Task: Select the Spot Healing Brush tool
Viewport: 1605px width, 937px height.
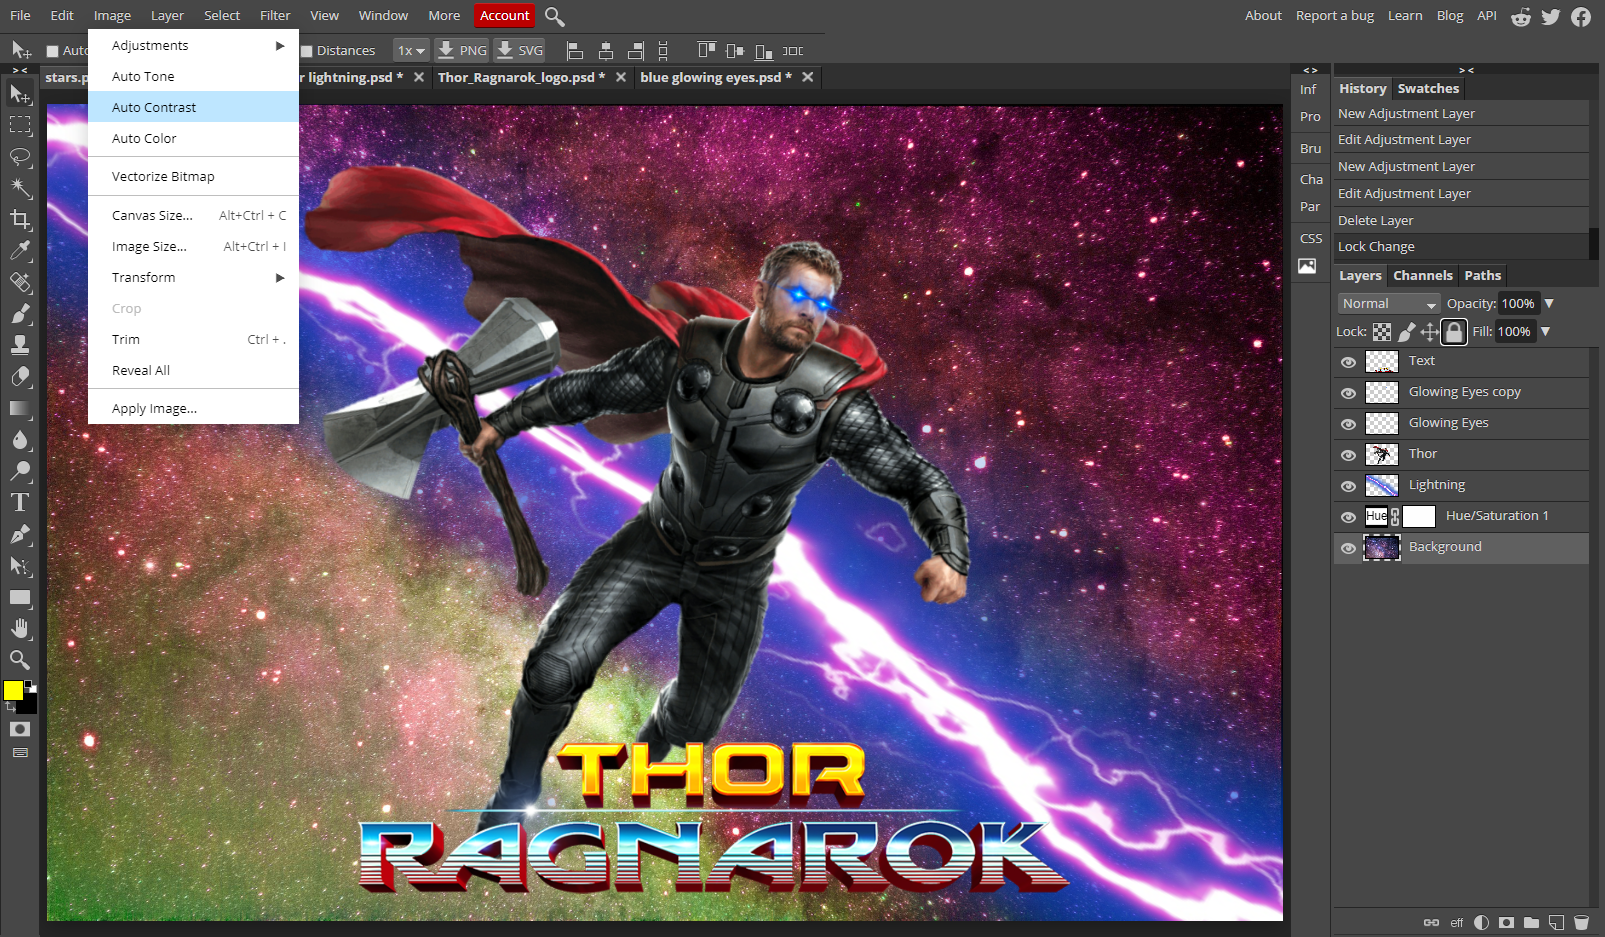Action: point(20,283)
